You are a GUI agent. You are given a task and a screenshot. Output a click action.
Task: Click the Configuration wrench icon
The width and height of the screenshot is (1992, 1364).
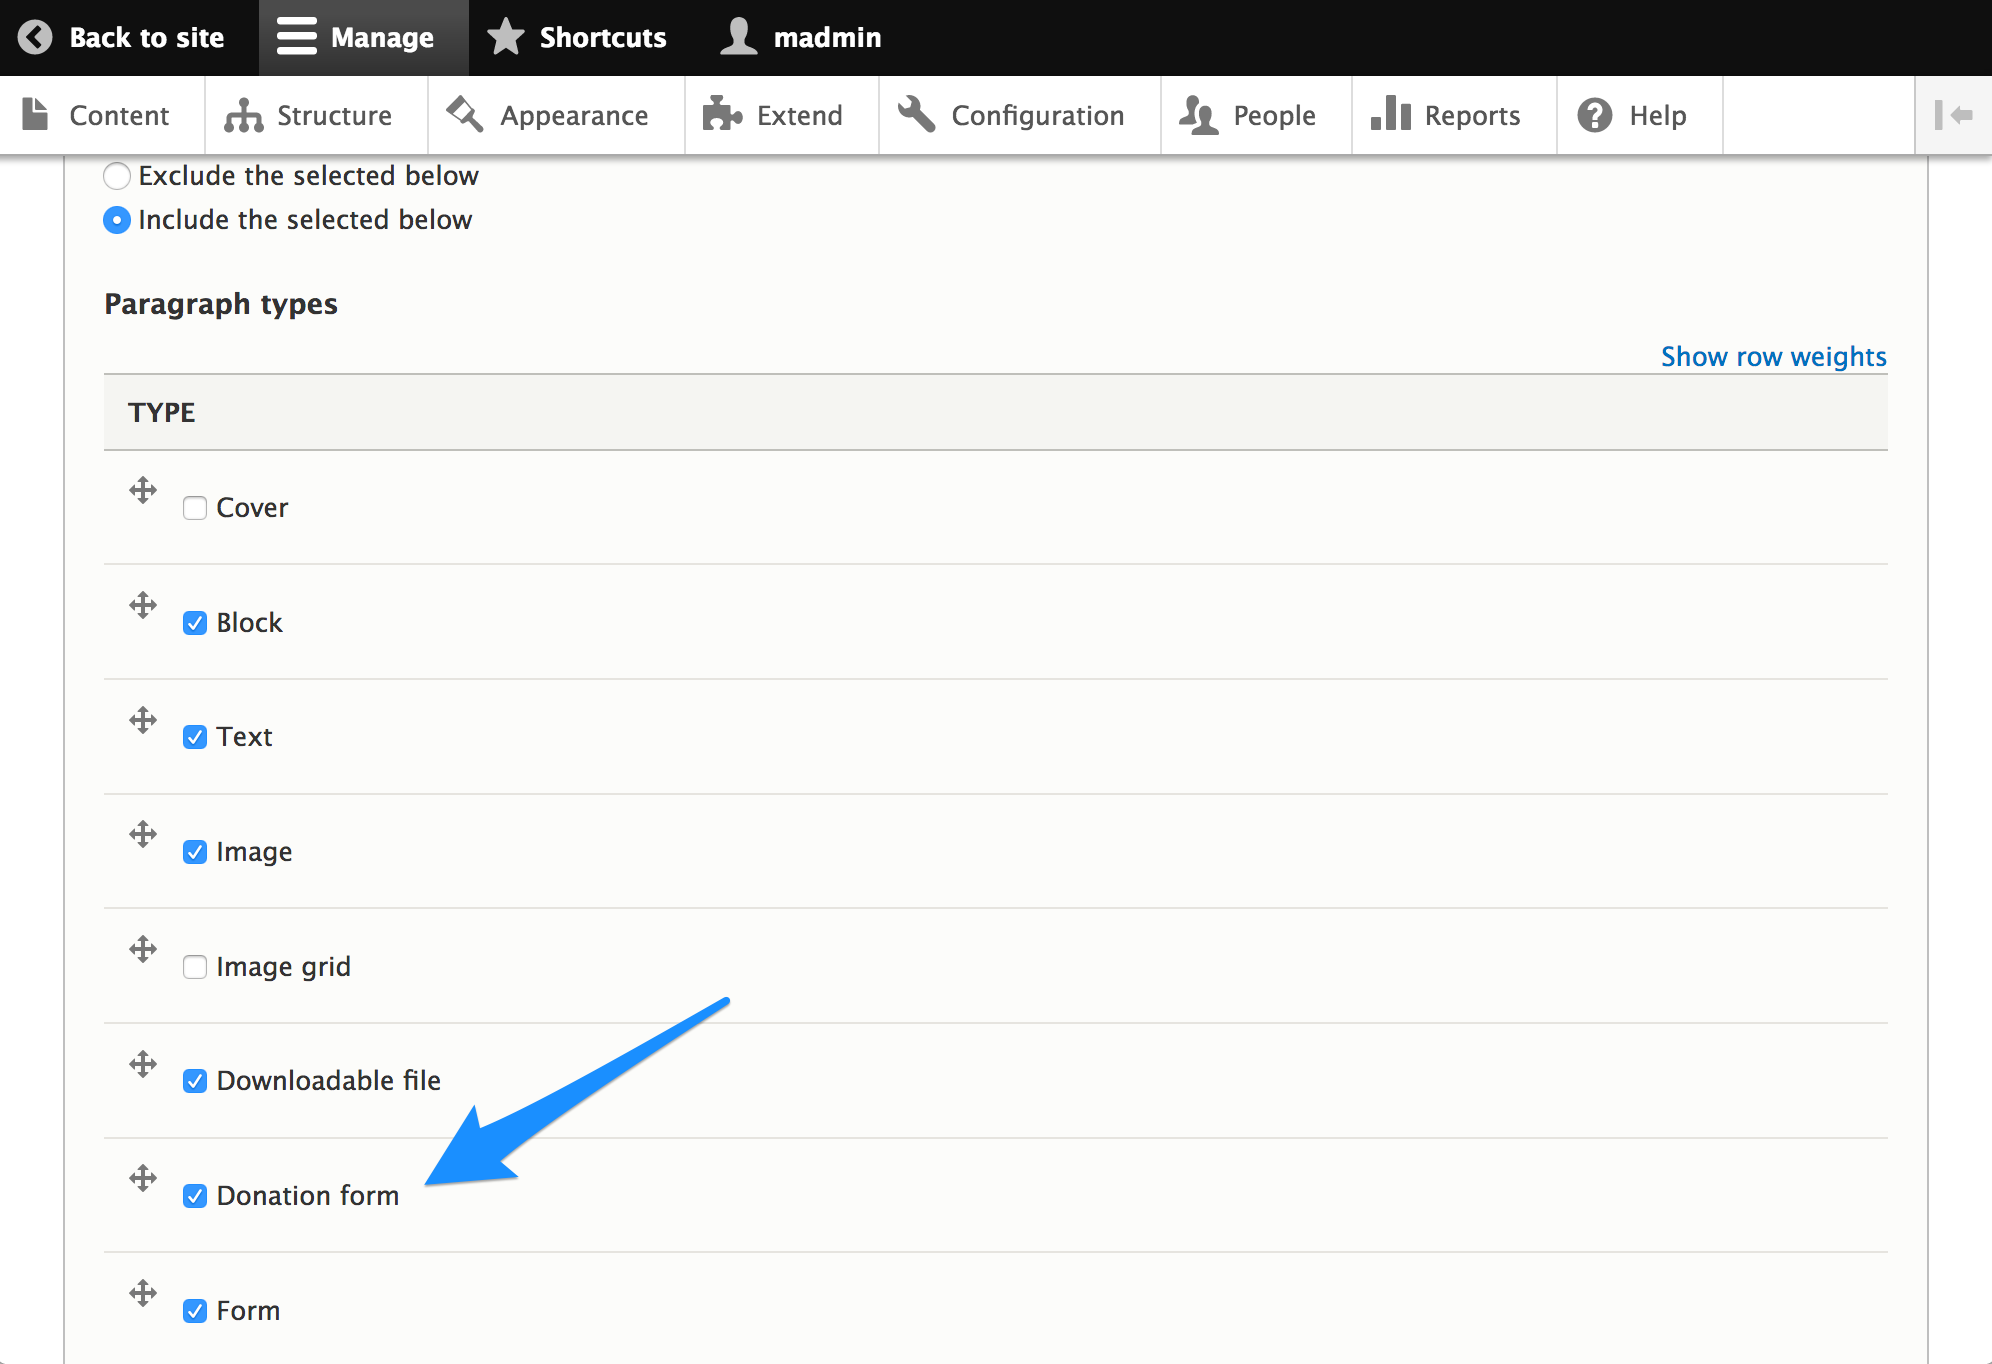pos(917,114)
